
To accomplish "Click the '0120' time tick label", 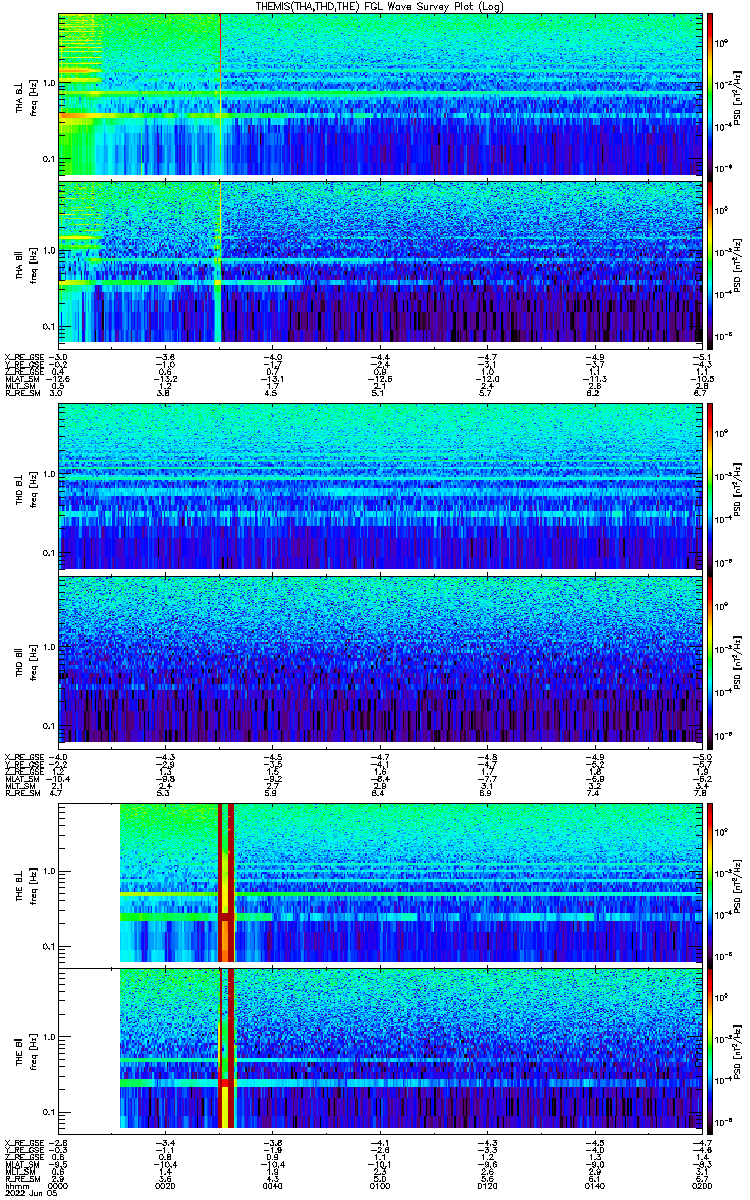I will pyautogui.click(x=487, y=1184).
